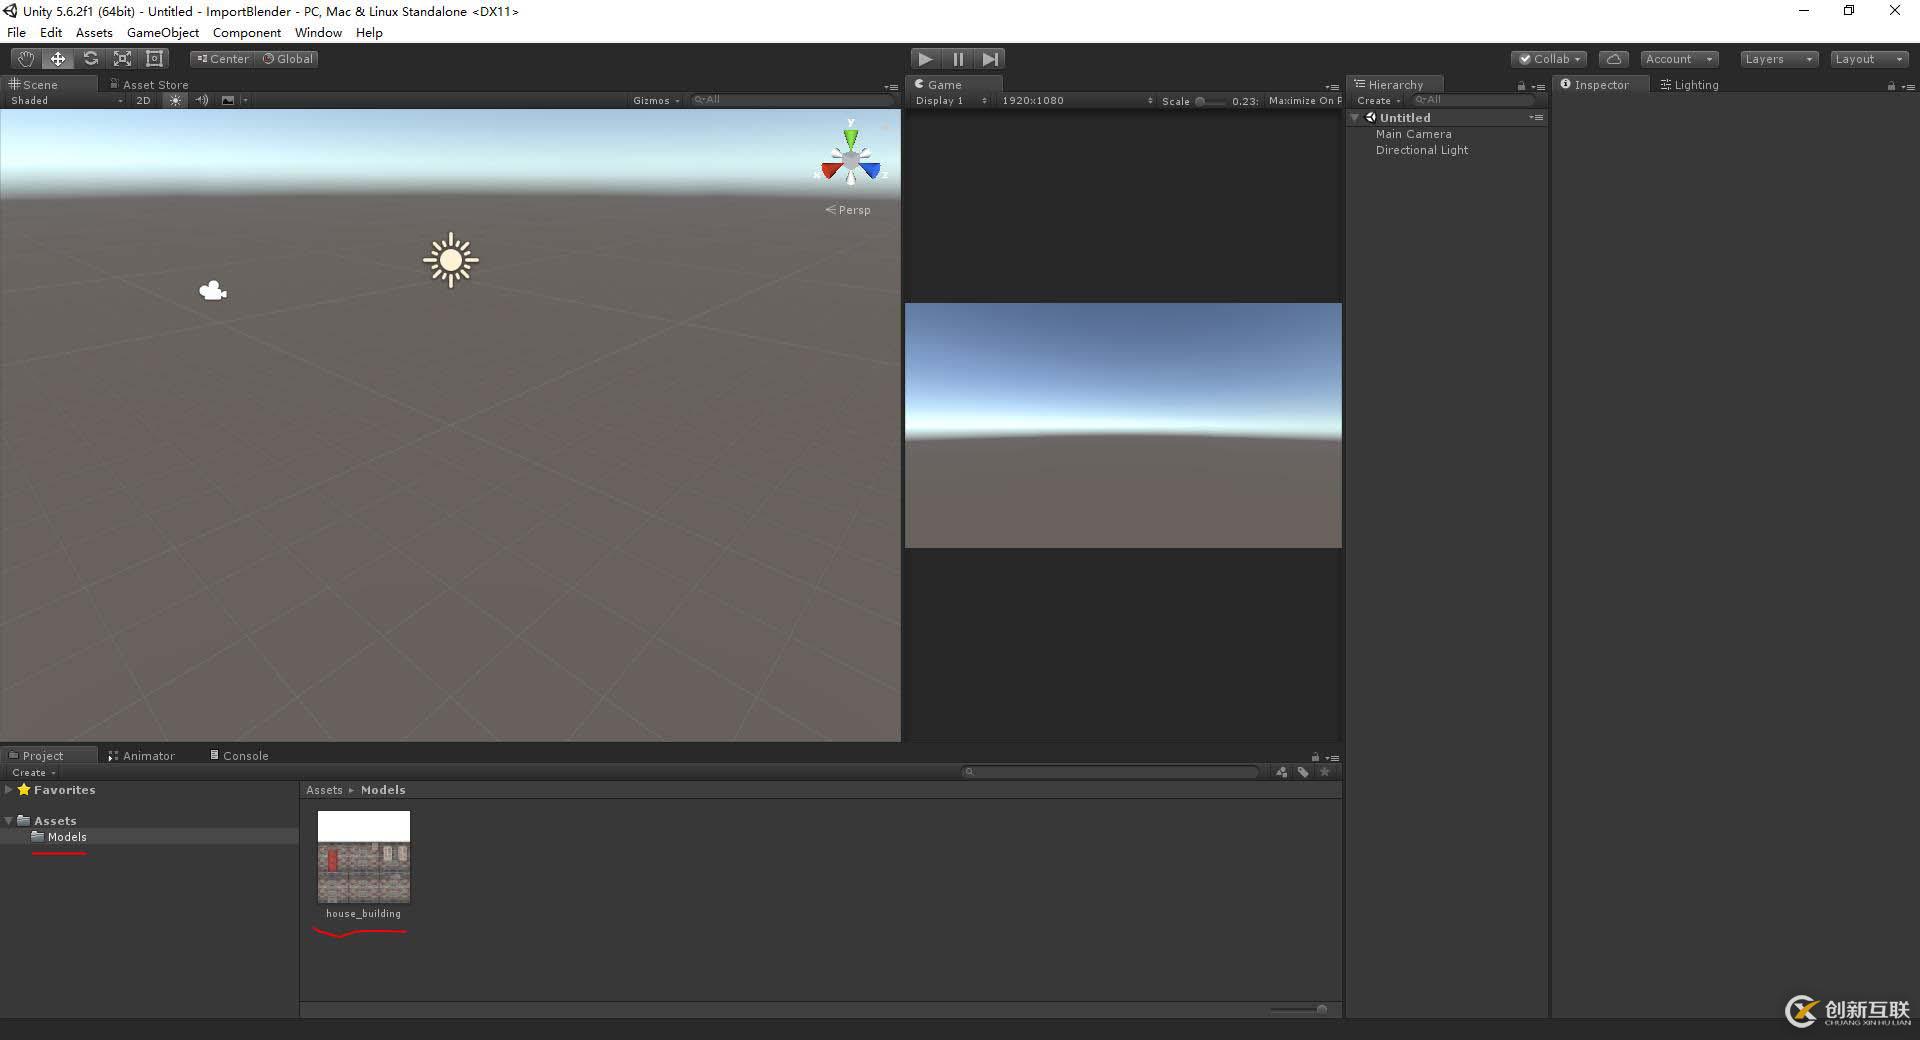
Task: Open the Edit menu
Action: click(x=51, y=33)
